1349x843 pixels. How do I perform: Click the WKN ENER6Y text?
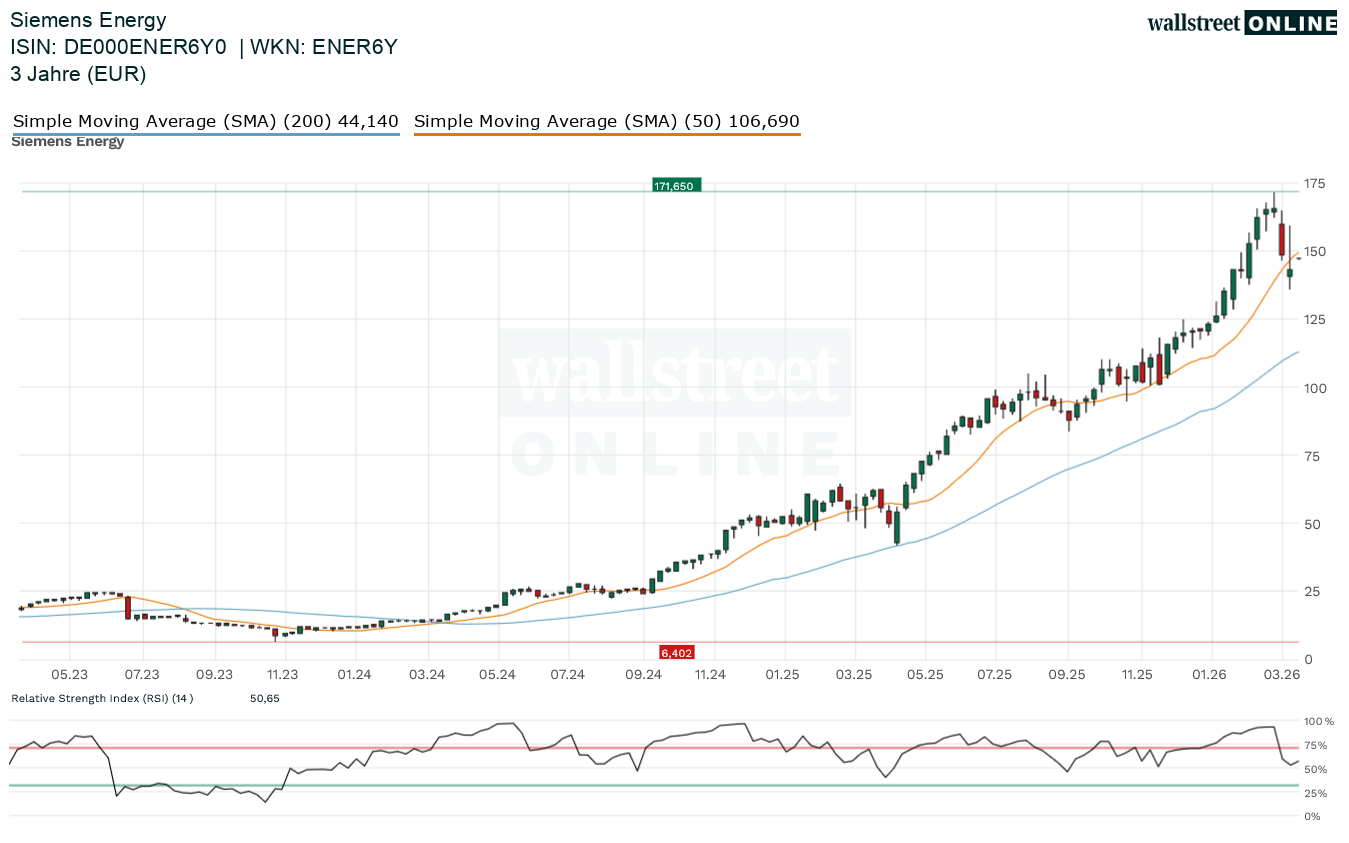click(x=324, y=47)
